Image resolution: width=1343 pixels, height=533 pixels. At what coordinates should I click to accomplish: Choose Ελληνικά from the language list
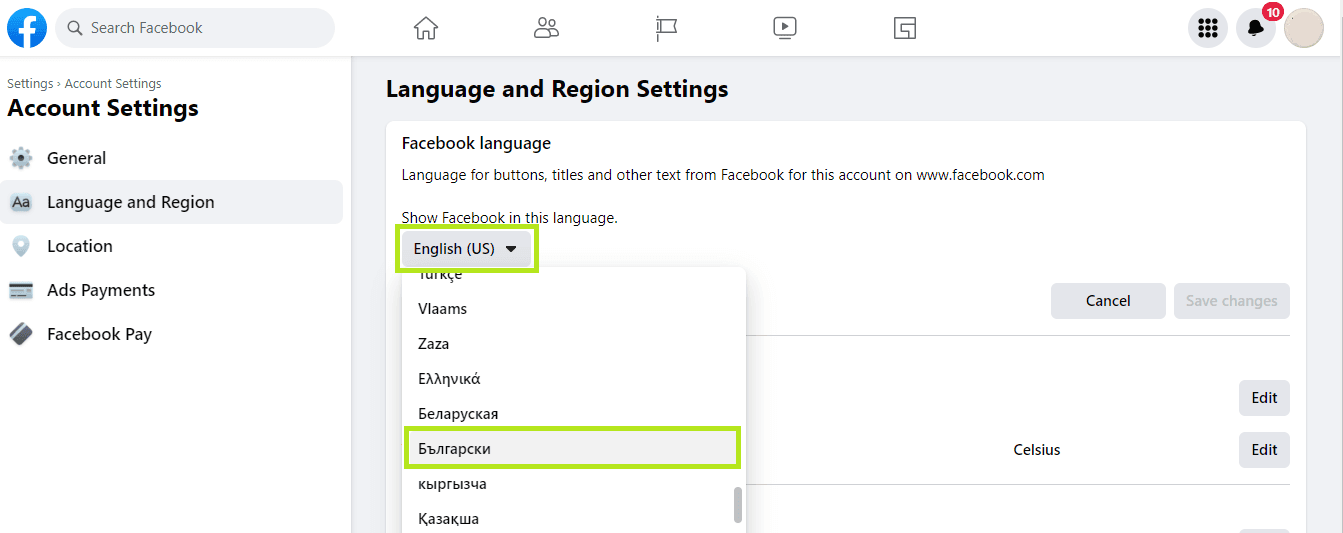[574, 379]
